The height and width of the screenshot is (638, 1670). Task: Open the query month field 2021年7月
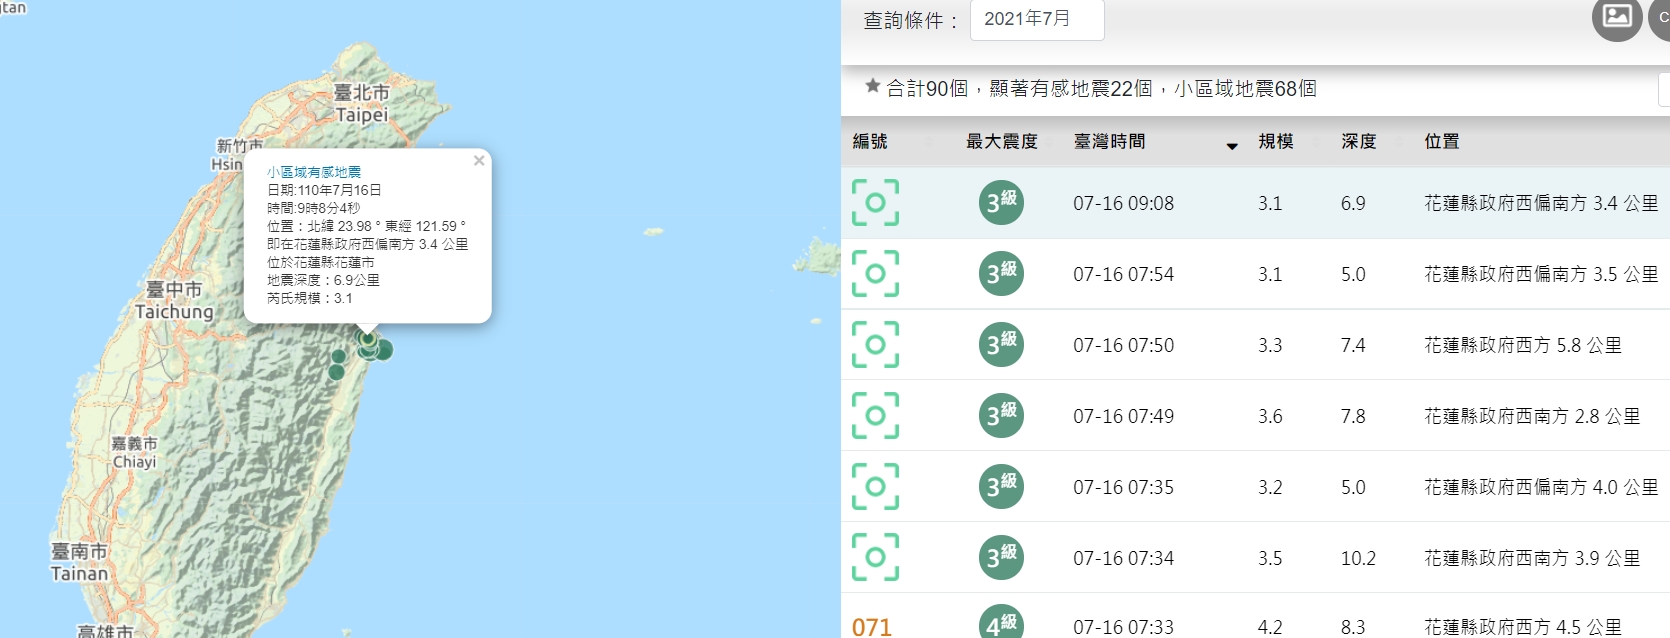click(1037, 19)
